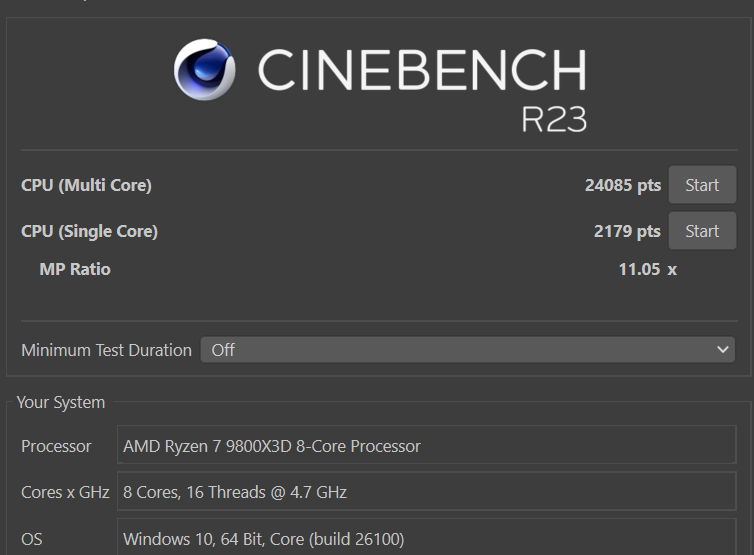Click the Cores x GHz label
Screen dimensions: 754x555
65,492
